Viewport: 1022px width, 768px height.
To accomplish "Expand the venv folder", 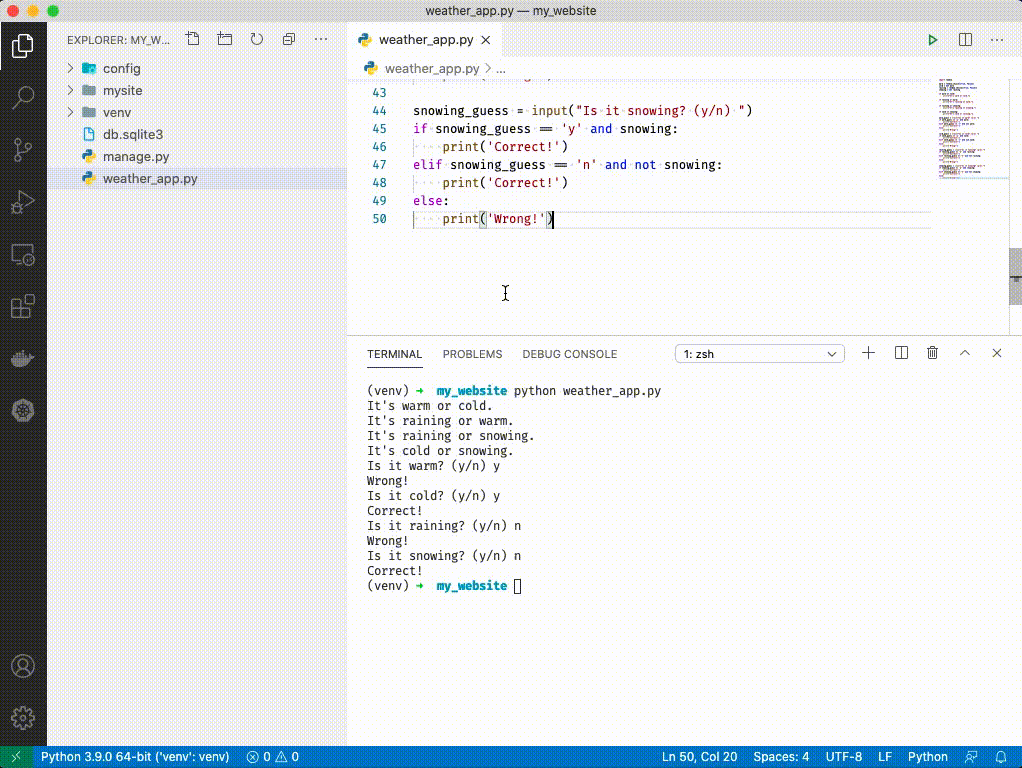I will pyautogui.click(x=116, y=113).
